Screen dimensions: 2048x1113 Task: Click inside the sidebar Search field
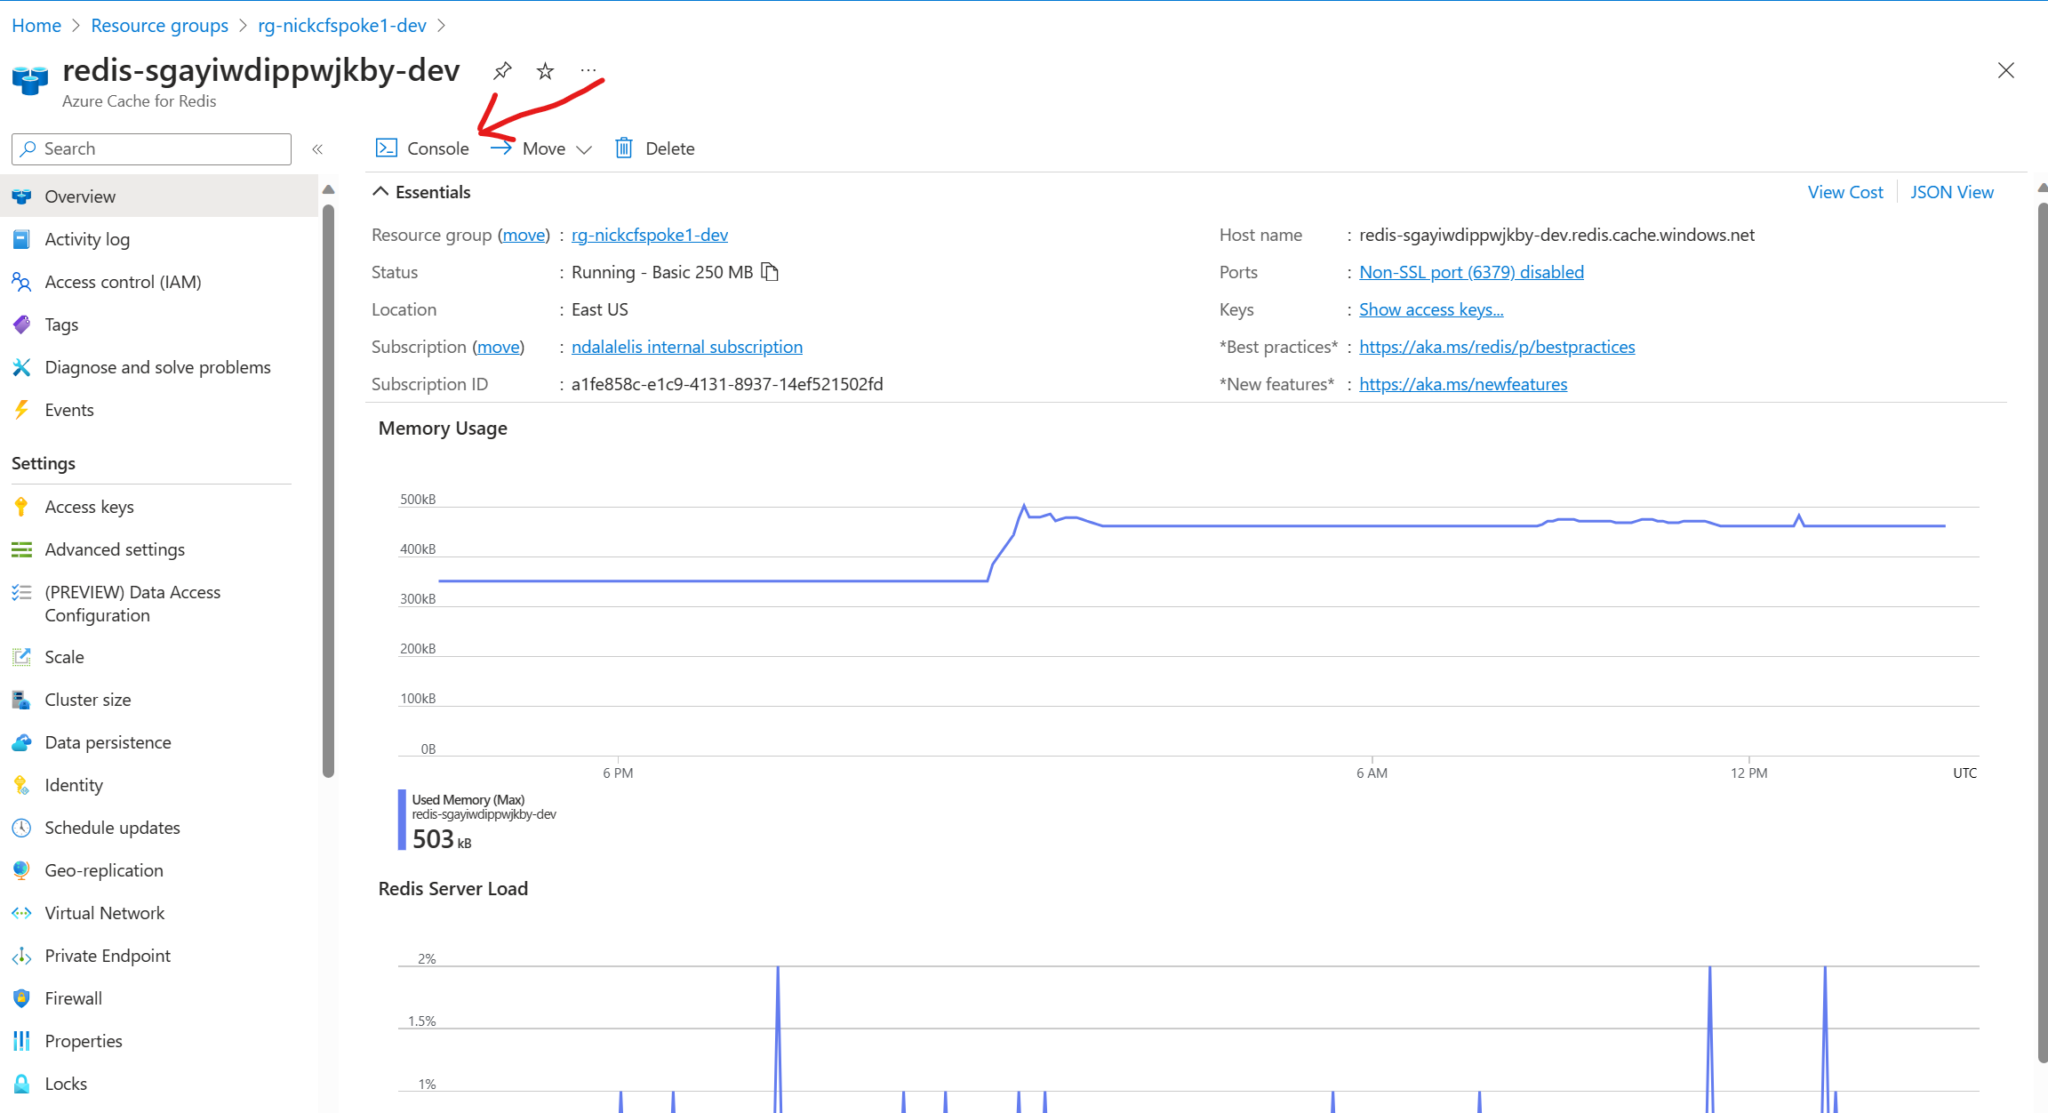coord(150,148)
